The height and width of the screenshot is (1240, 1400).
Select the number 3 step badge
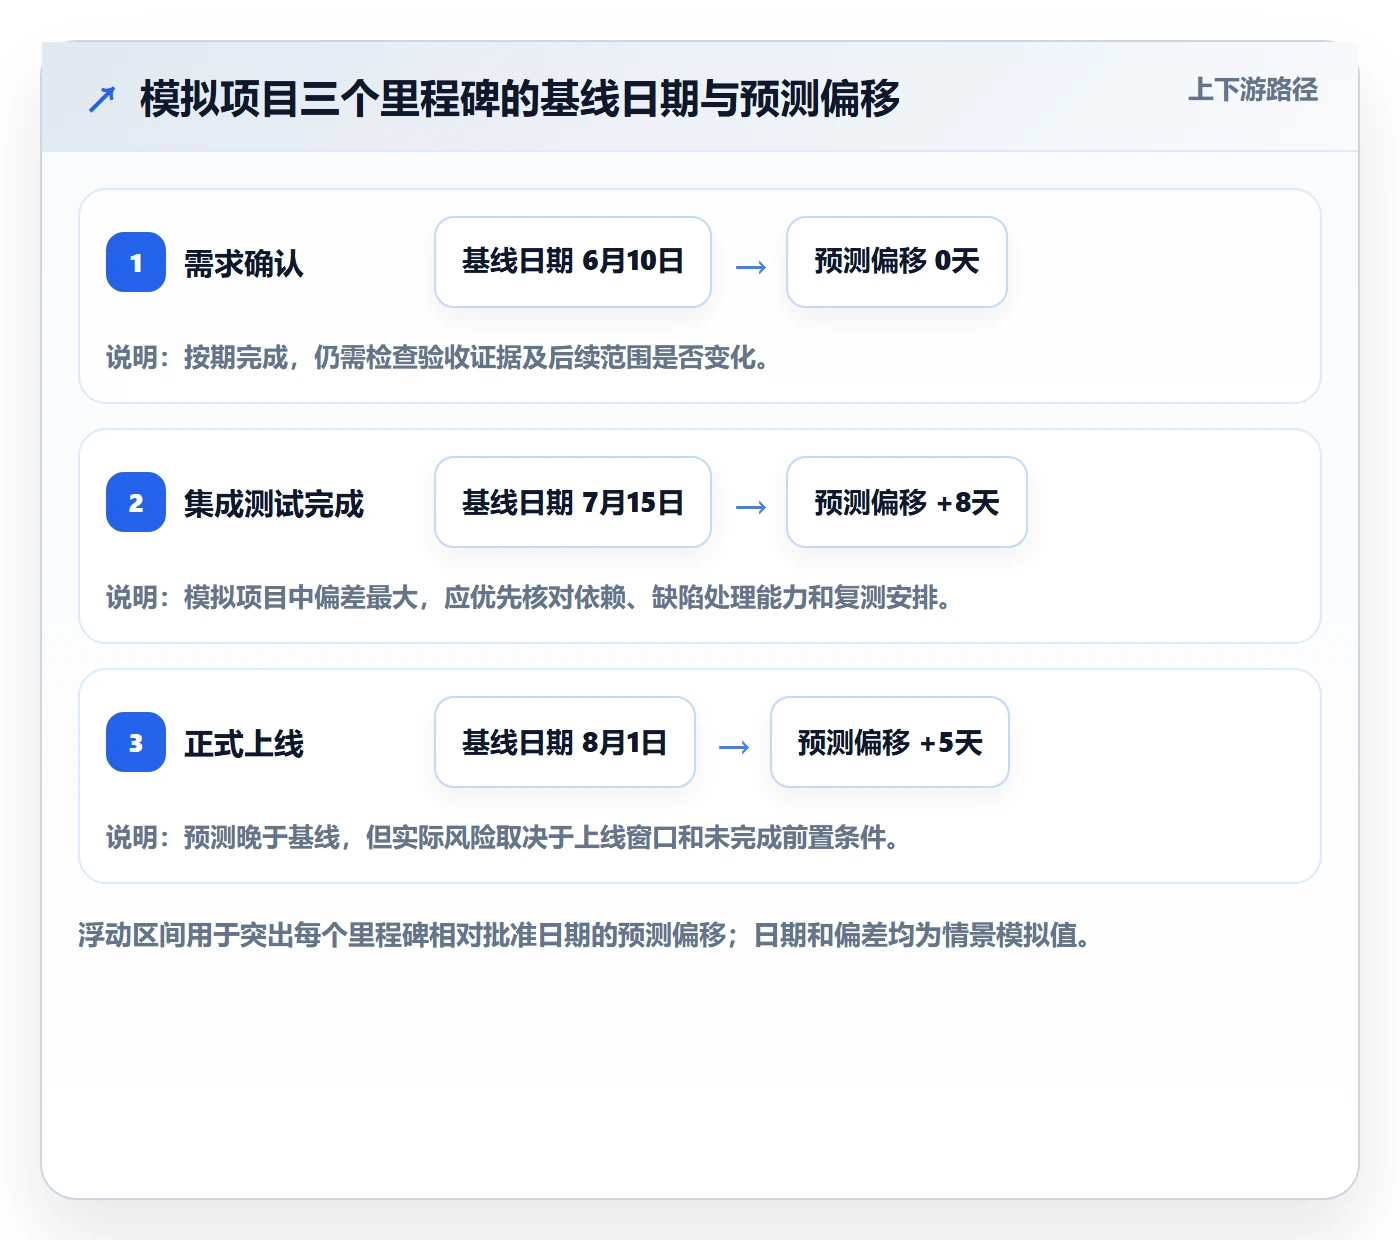tap(136, 742)
